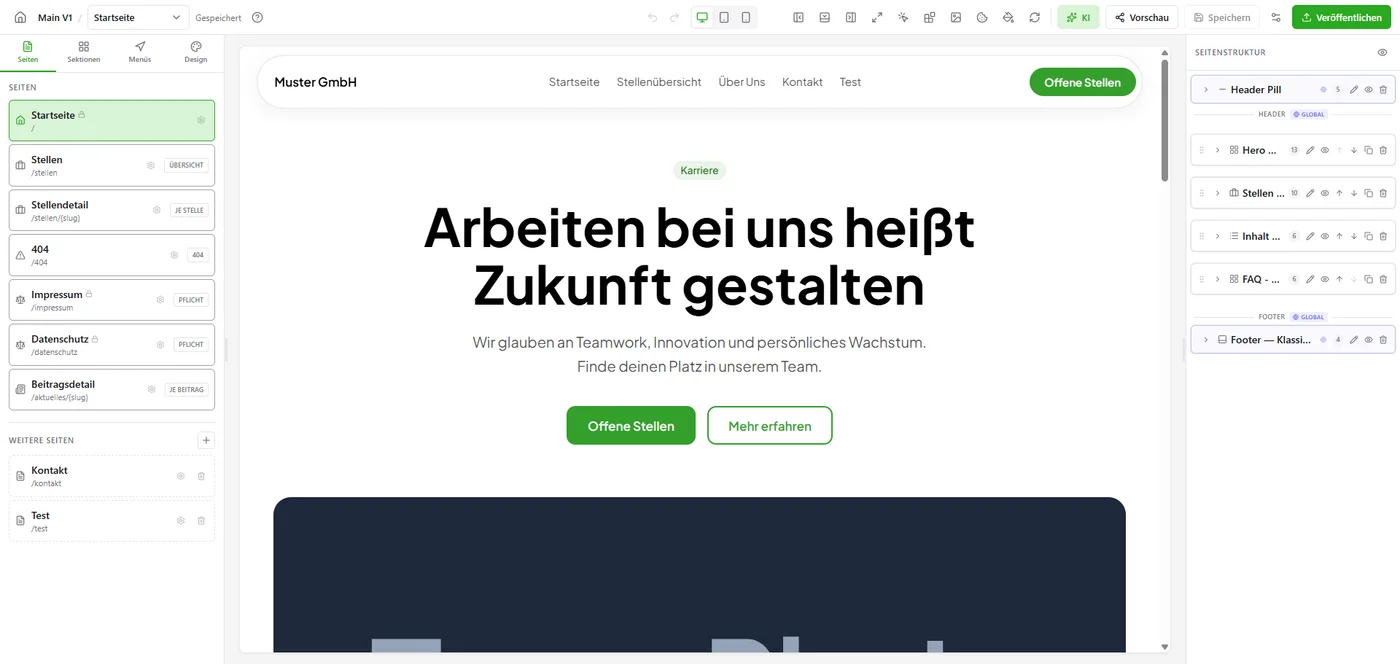Expand the Inhalt section row
Image resolution: width=1400 pixels, height=664 pixels.
click(1217, 236)
